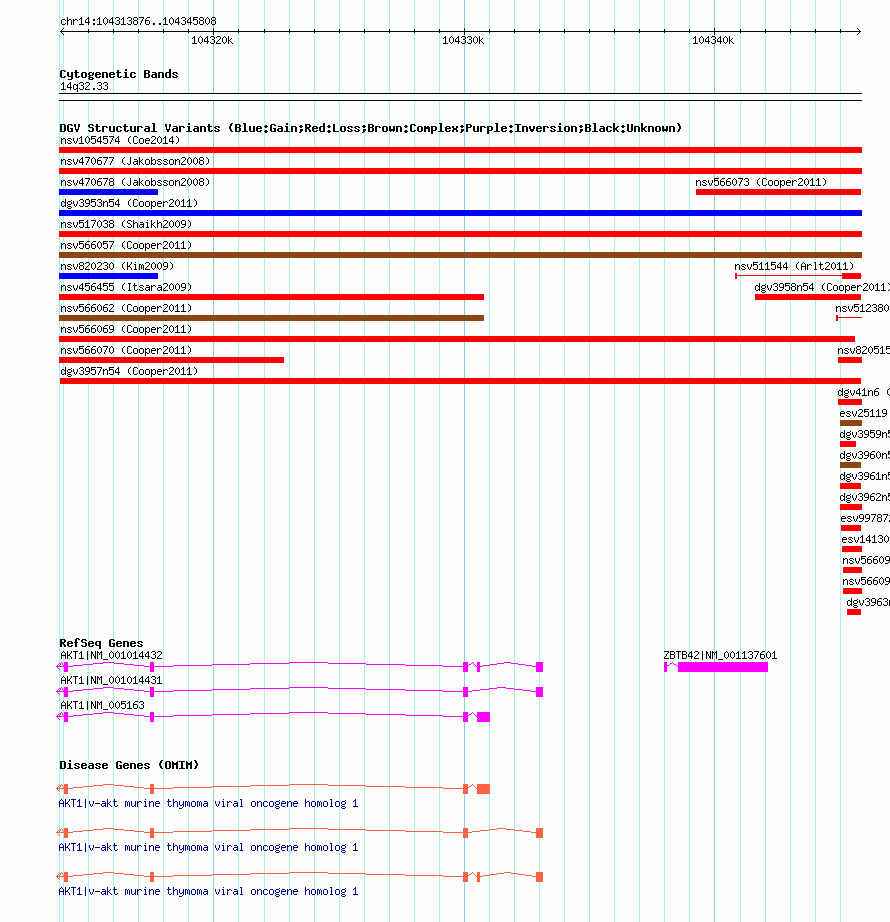Click the nsv511544 (Arlt2011) variant label
890x922 pixels.
pos(794,266)
